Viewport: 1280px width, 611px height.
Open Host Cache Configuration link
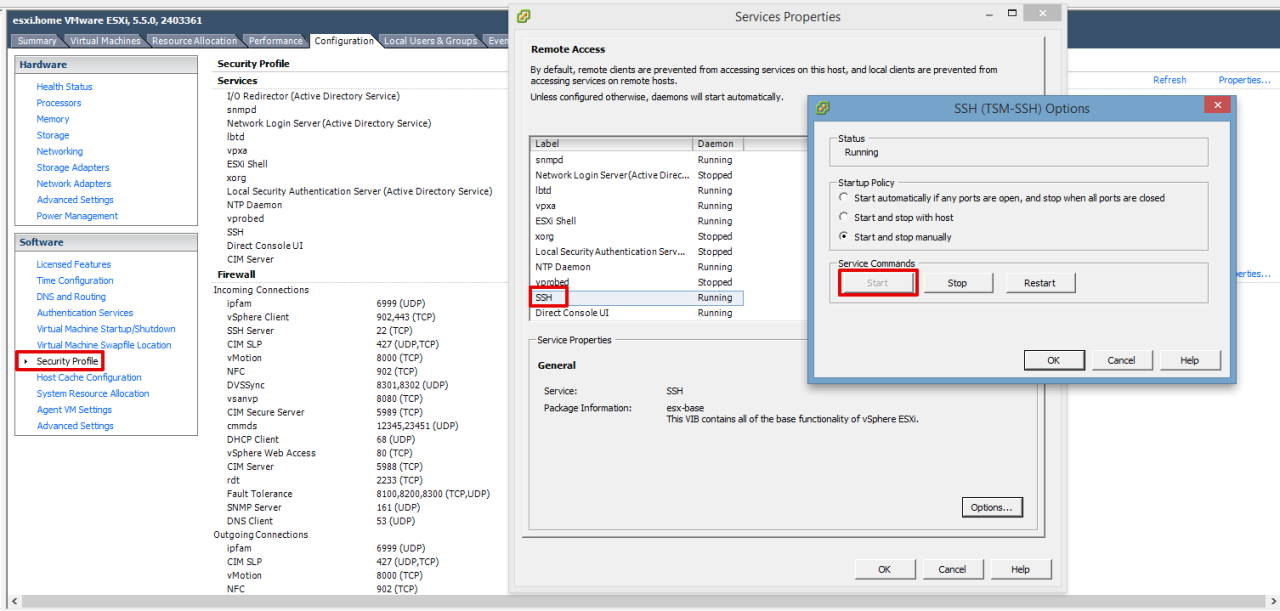[89, 377]
